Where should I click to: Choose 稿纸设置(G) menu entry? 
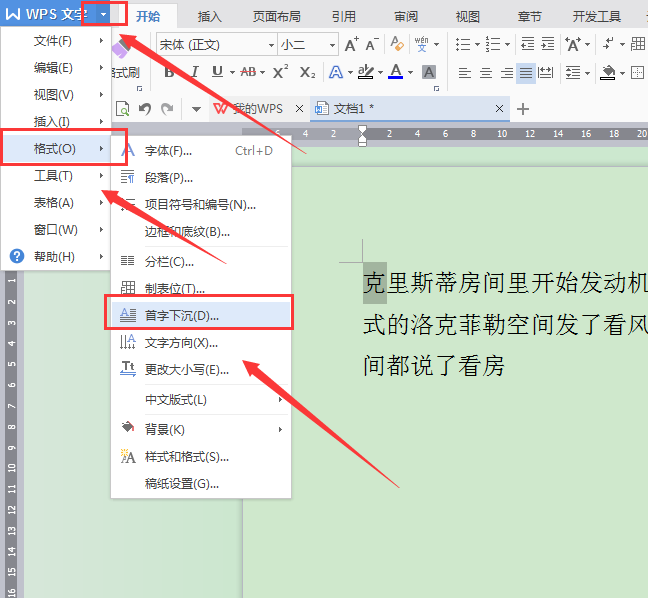(201, 484)
